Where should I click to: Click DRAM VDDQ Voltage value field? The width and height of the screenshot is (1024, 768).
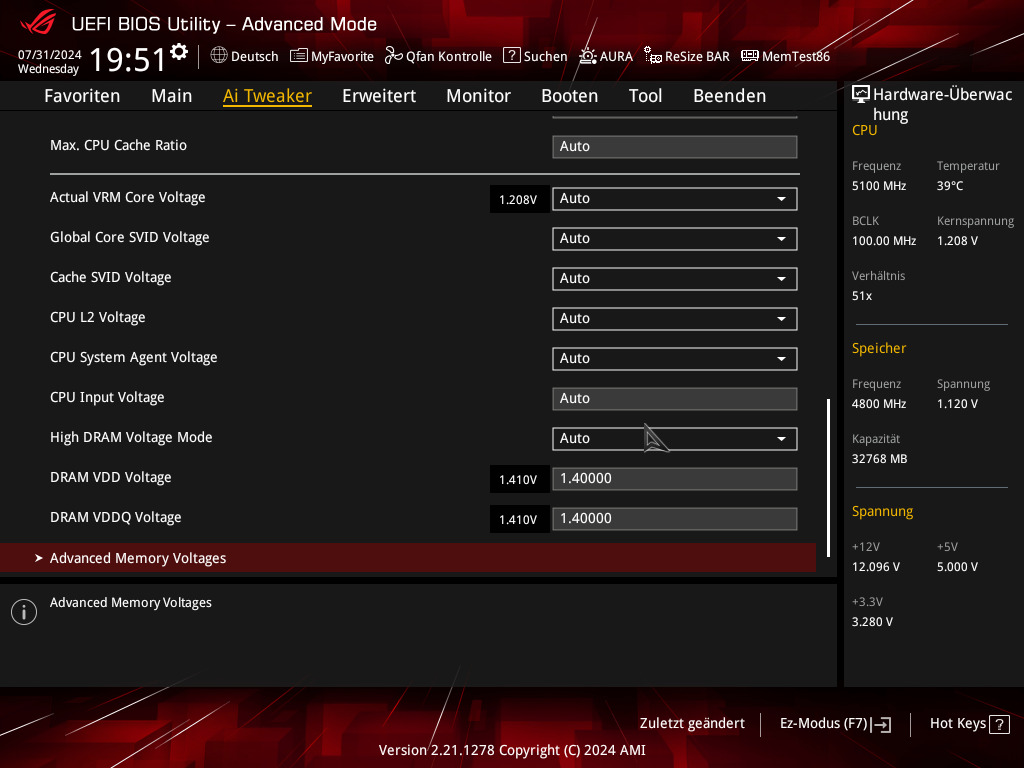pyautogui.click(x=674, y=519)
